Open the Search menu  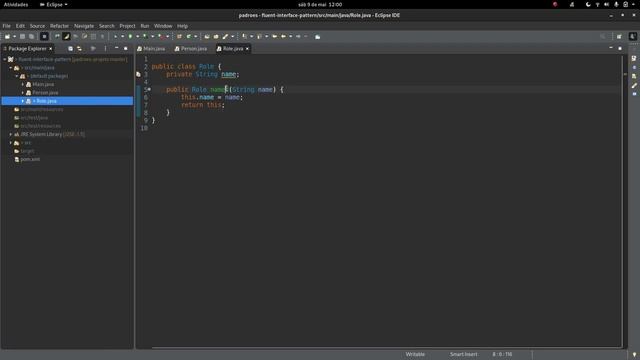pos(107,26)
